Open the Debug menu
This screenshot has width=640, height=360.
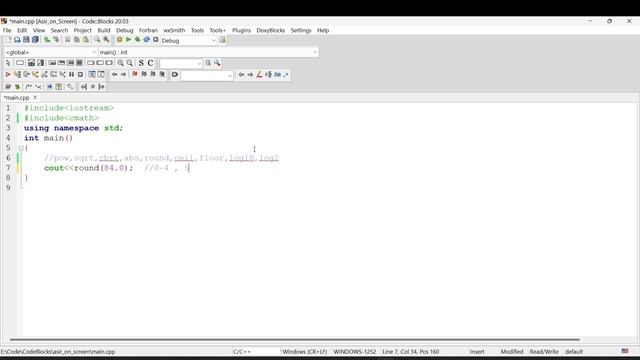pos(124,30)
